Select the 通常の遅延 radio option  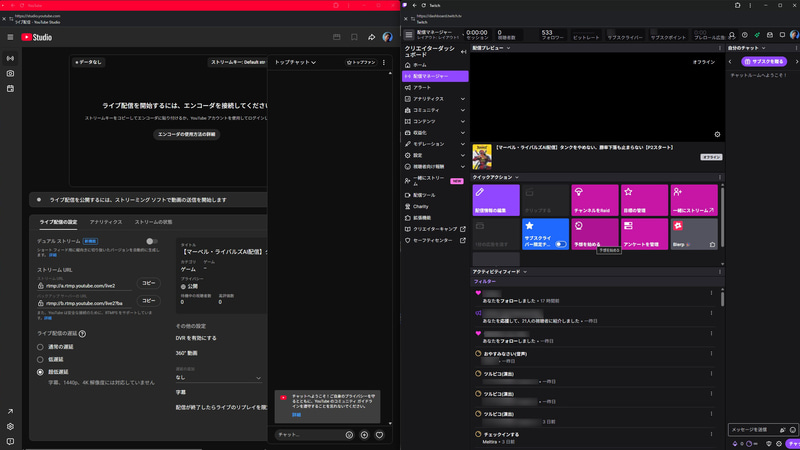click(x=40, y=347)
